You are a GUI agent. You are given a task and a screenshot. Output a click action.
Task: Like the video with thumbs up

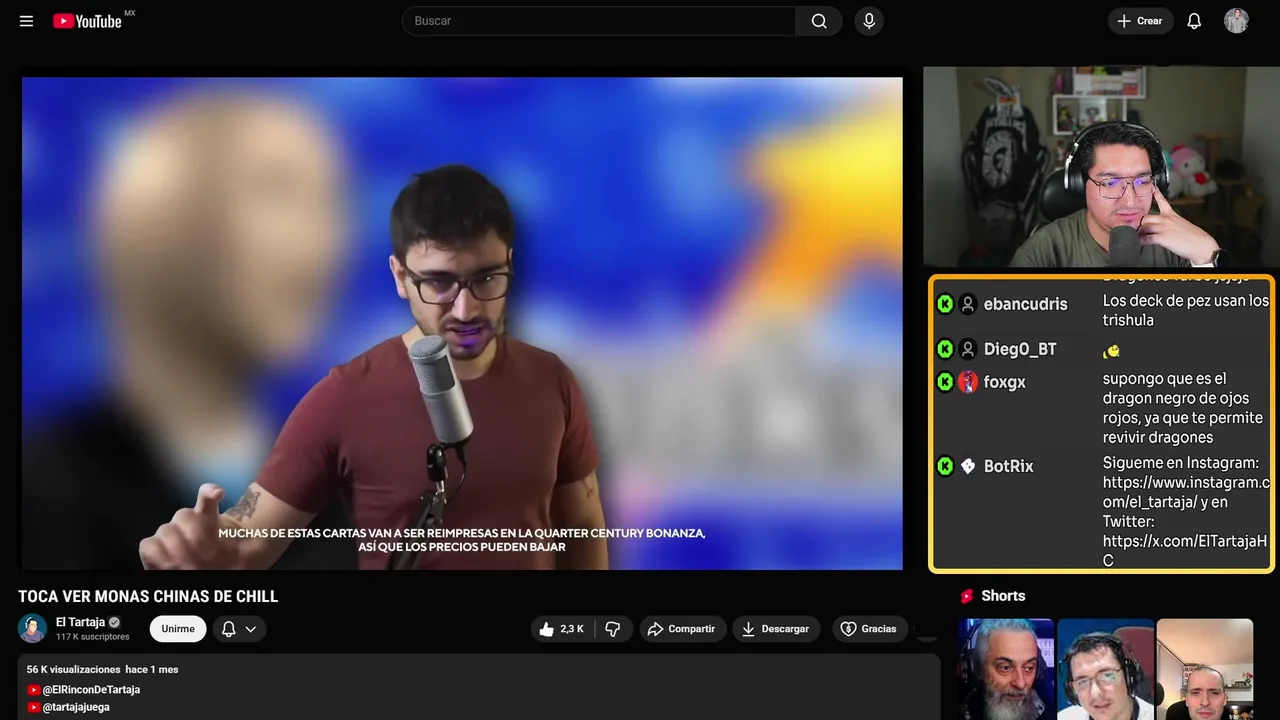click(562, 629)
